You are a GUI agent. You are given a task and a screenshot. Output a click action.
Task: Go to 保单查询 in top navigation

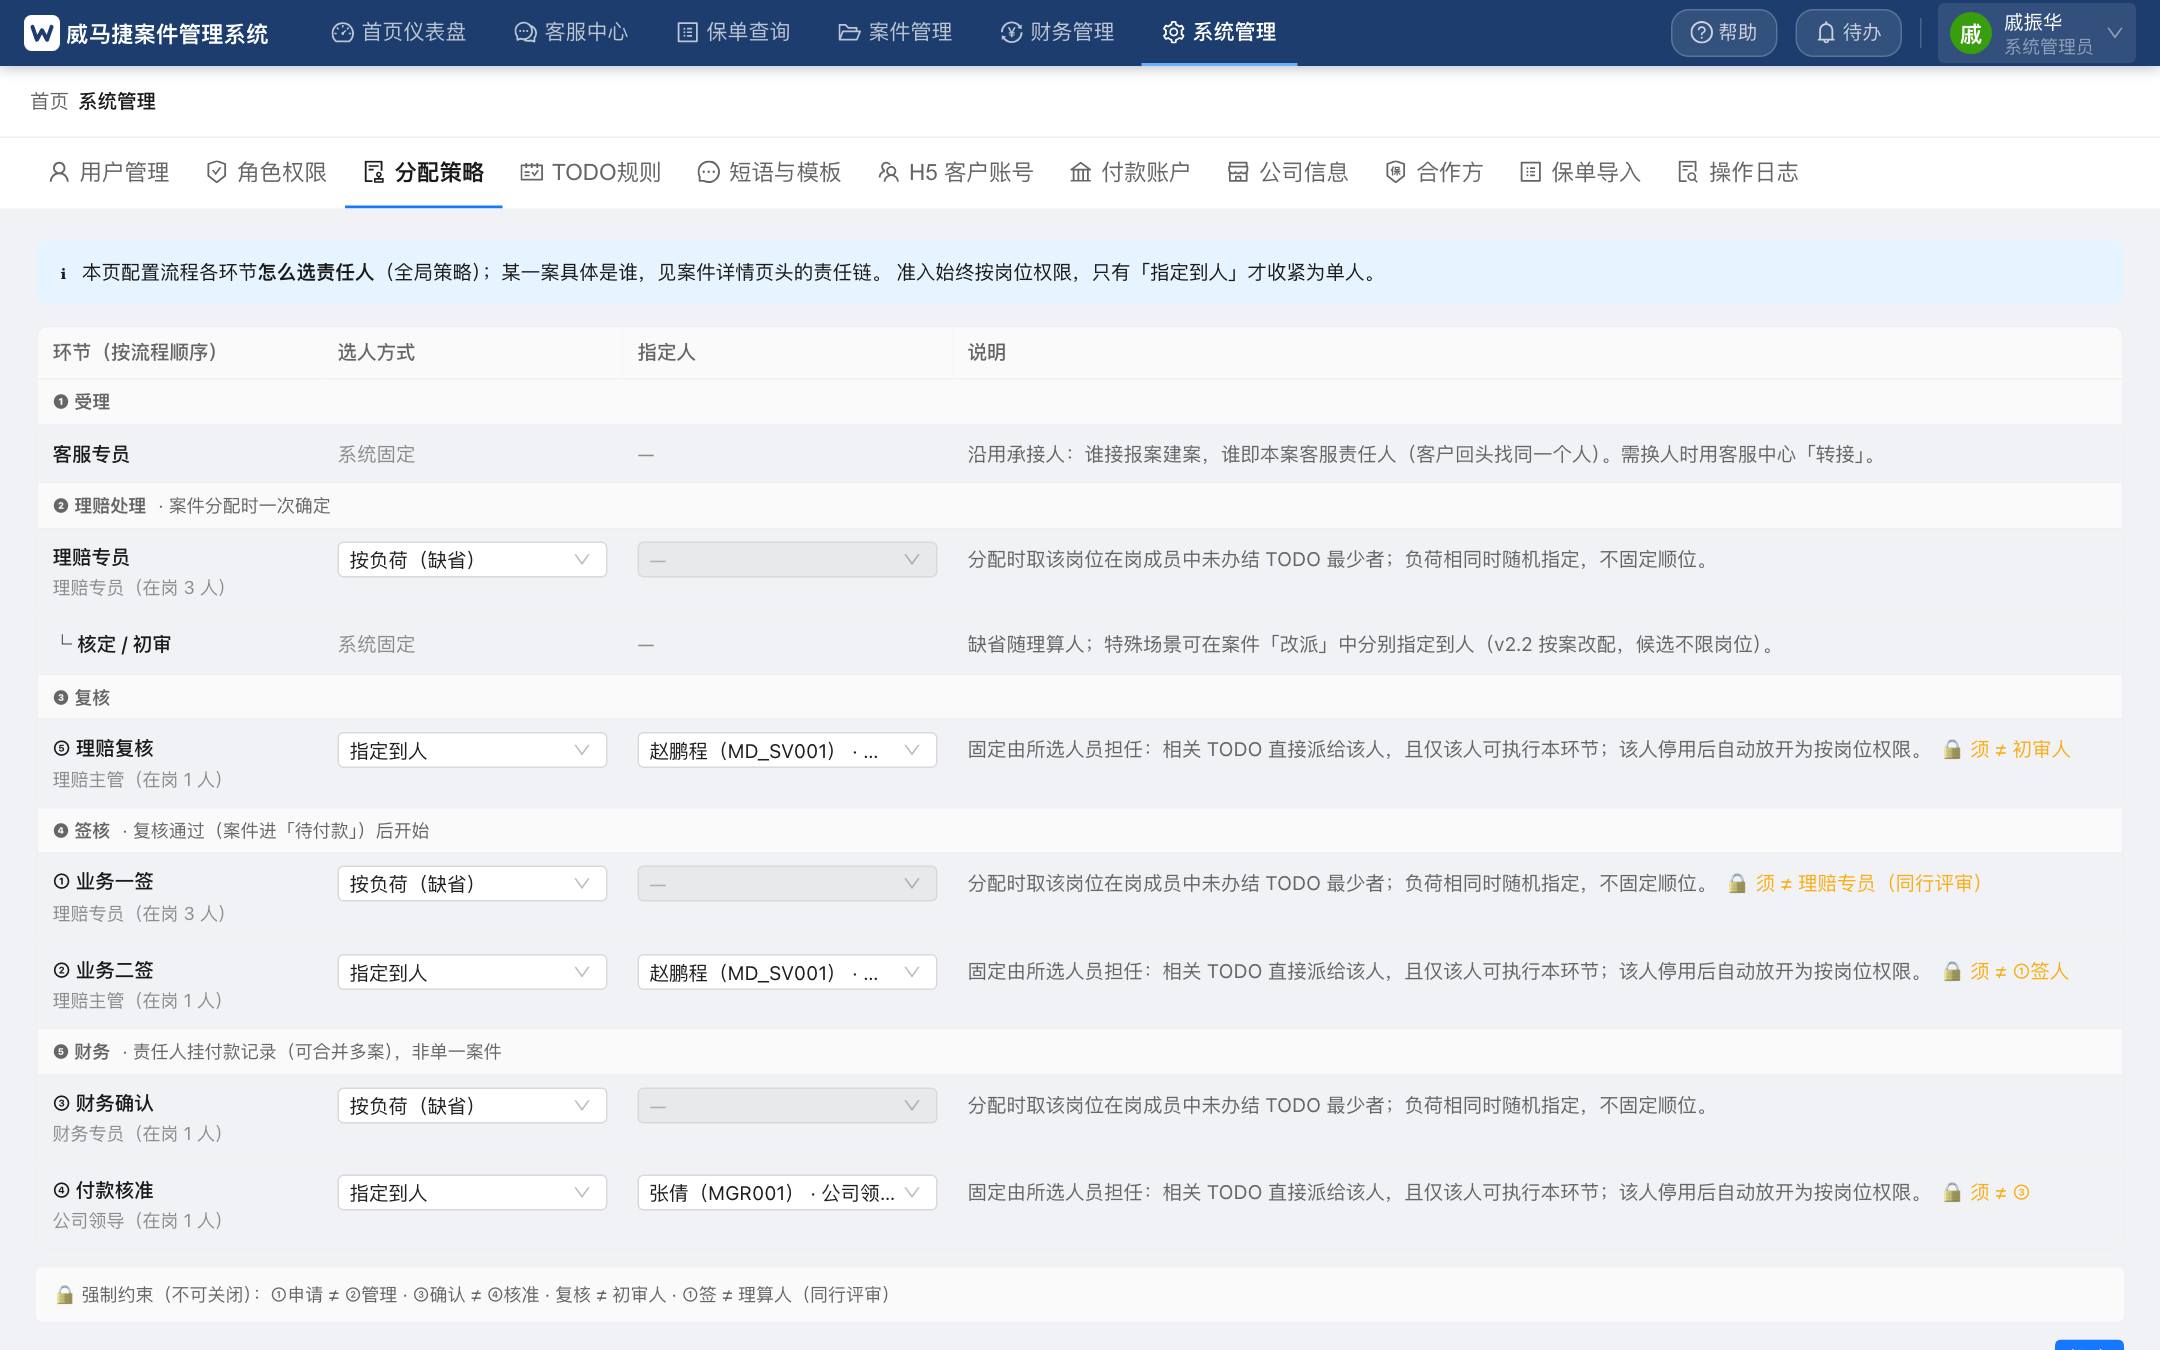tap(734, 32)
